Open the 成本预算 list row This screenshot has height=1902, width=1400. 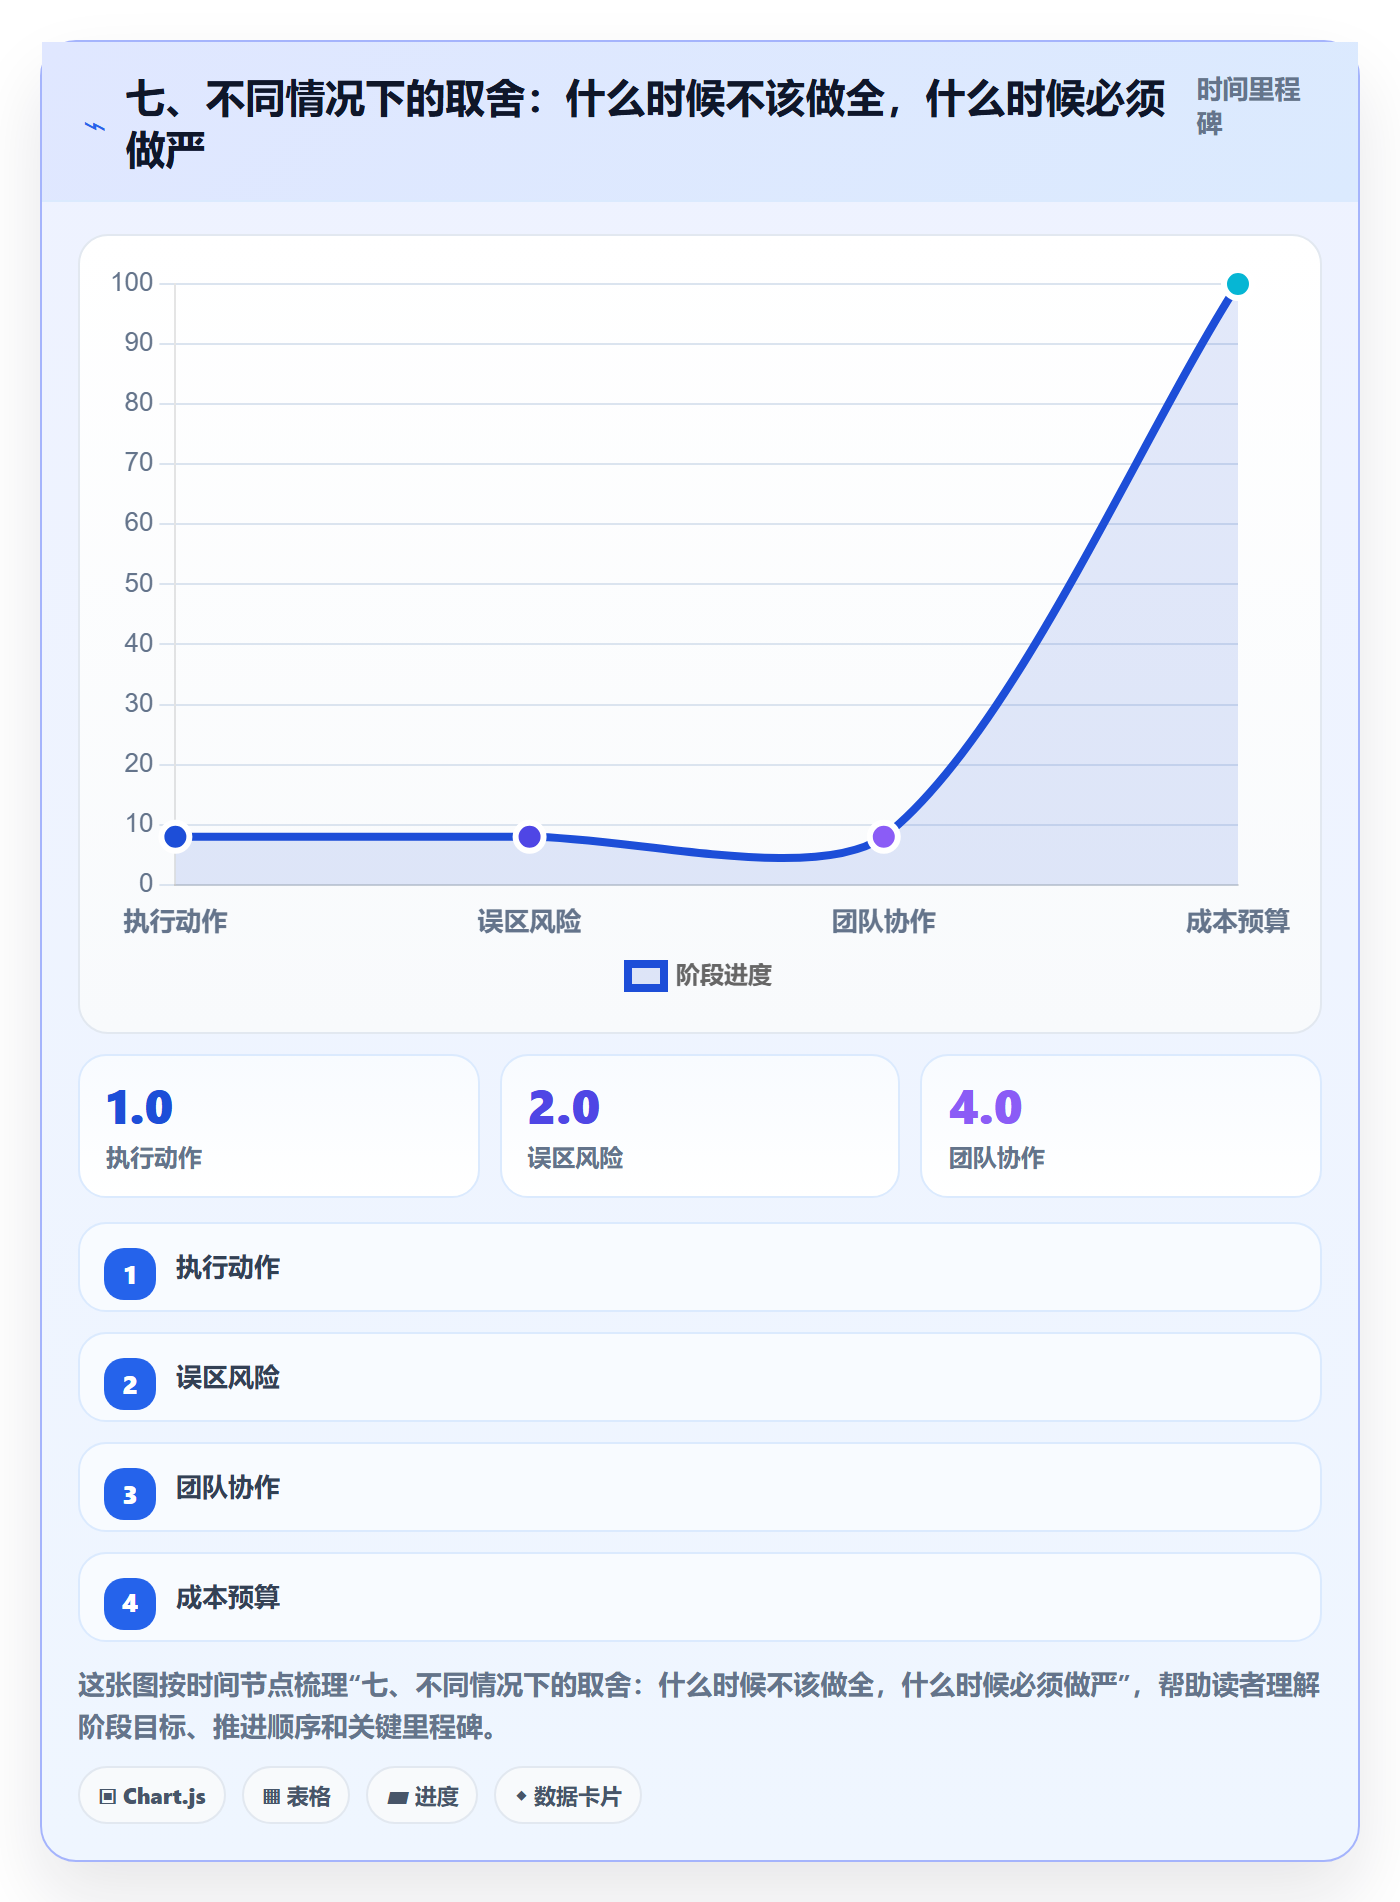[x=700, y=1597]
